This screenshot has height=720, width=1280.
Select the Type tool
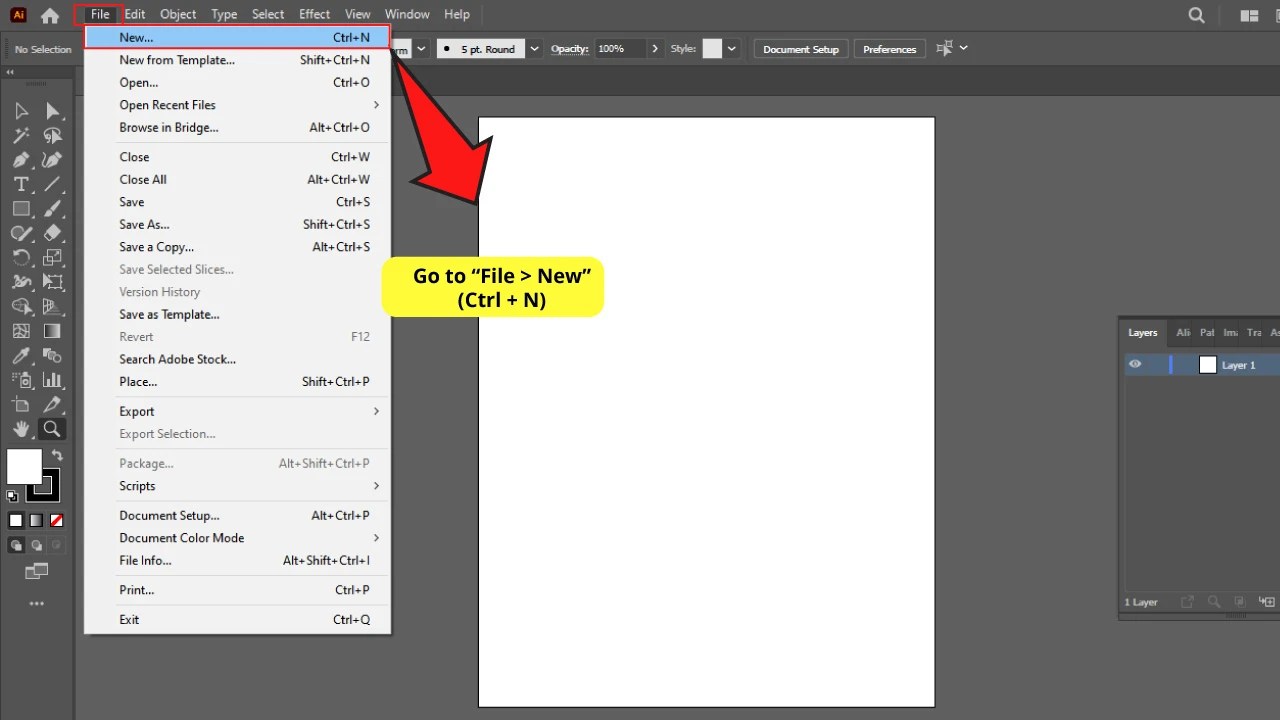point(20,184)
